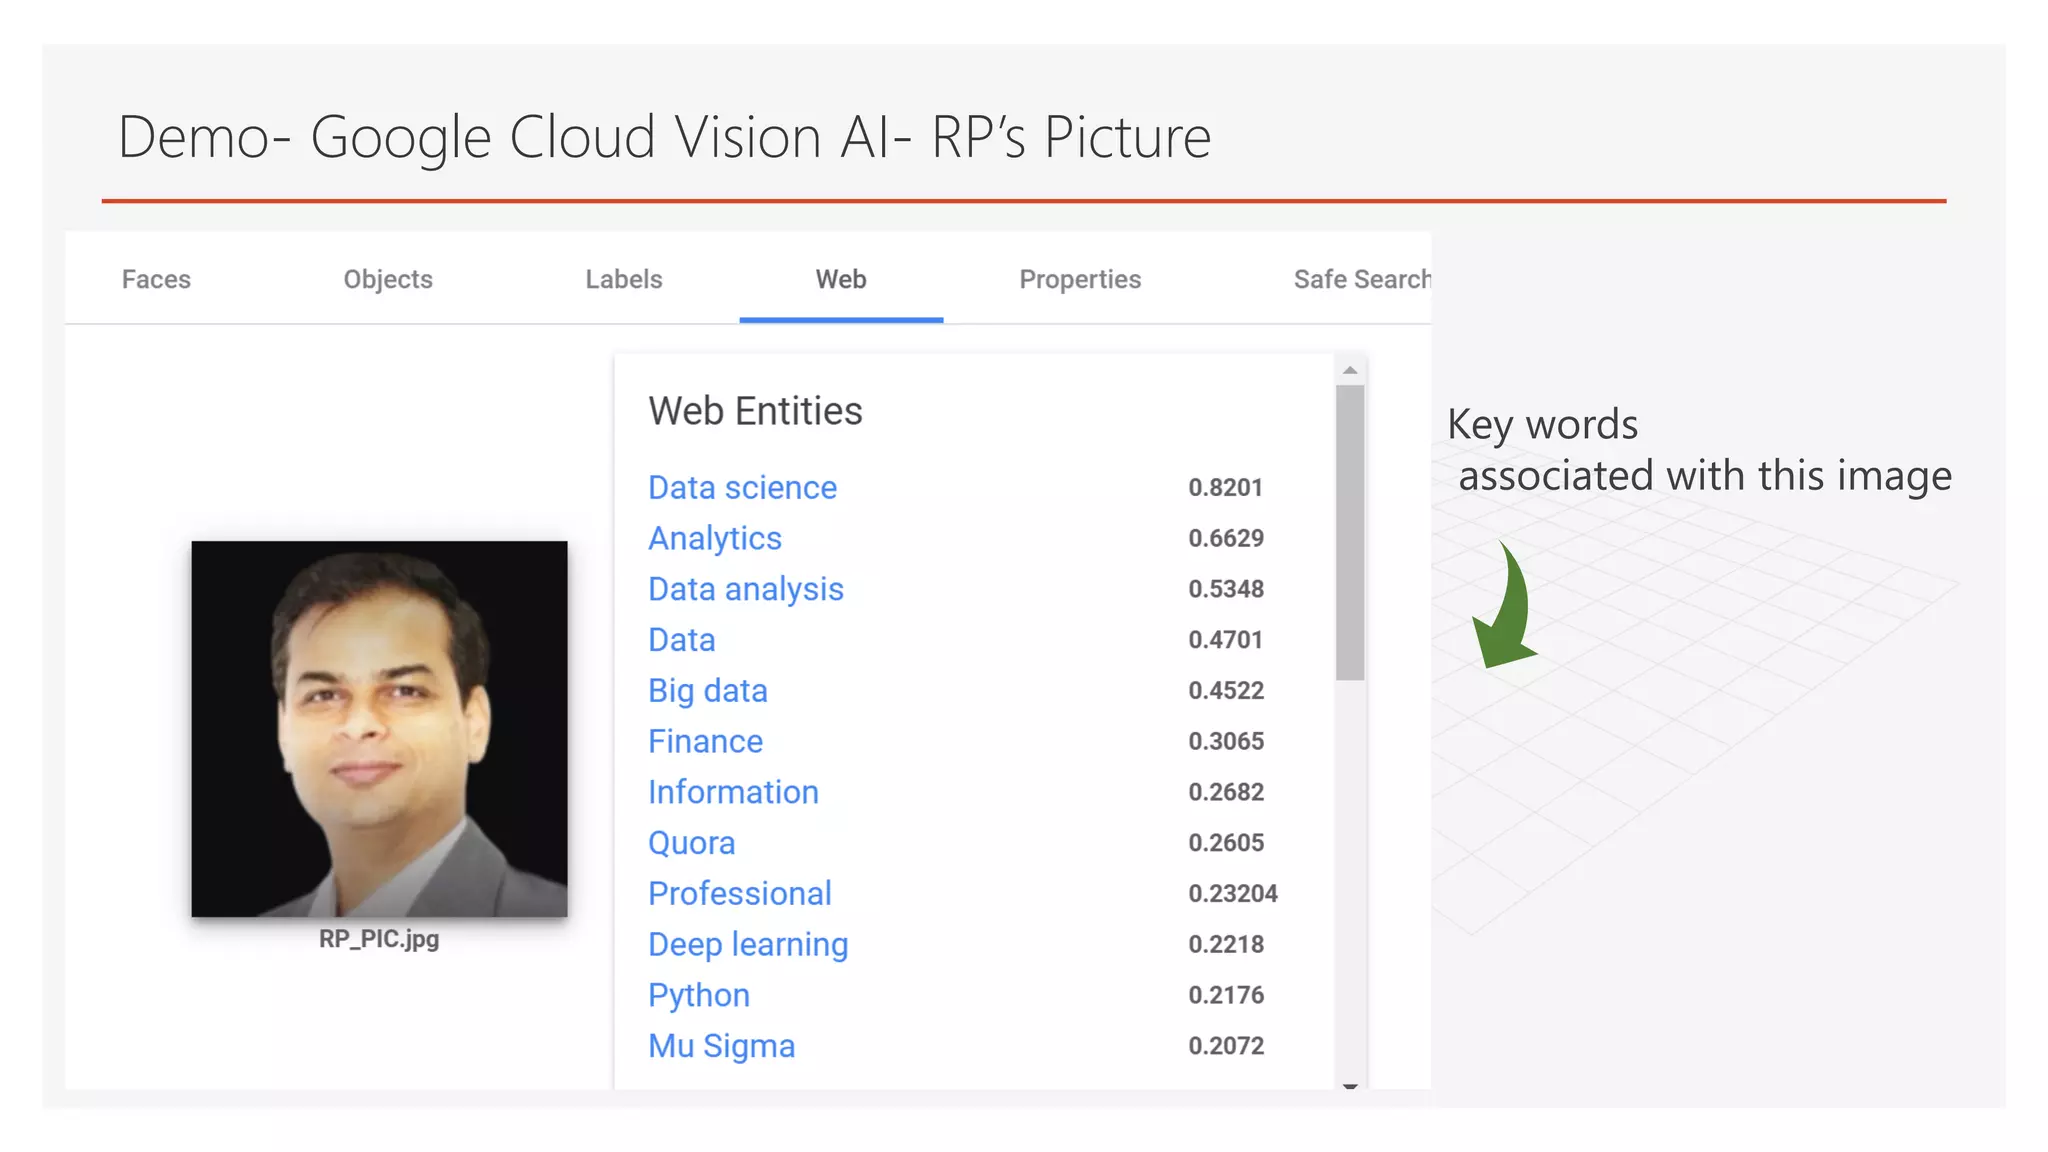This screenshot has width=2048, height=1152.
Task: Click the 0.2176 score value
Action: [x=1226, y=995]
